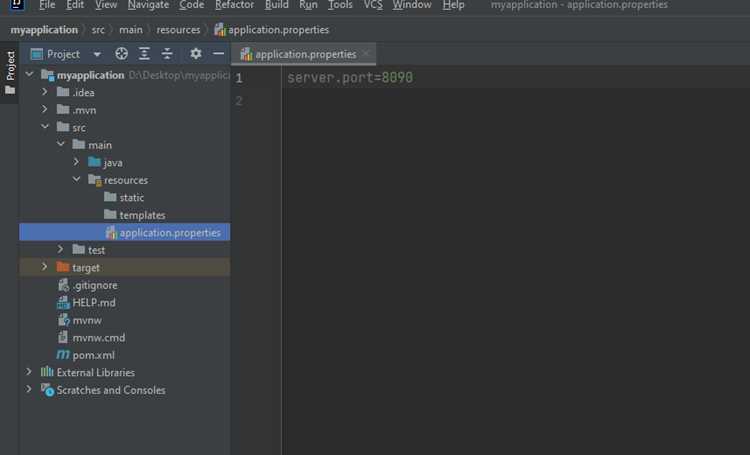Click the locate file crosshair icon
This screenshot has width=750, height=455.
[121, 54]
